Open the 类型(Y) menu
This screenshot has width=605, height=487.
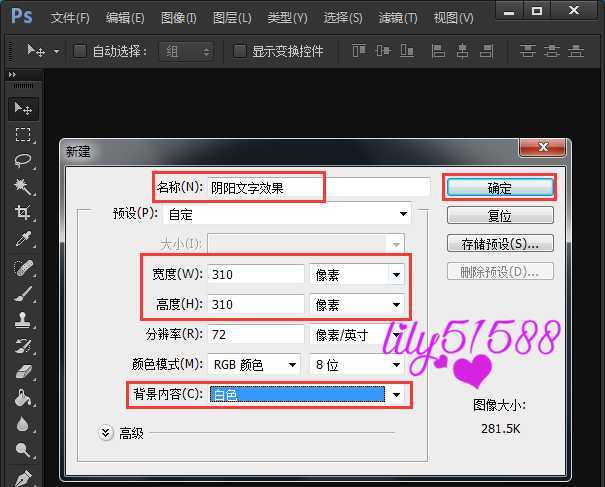click(287, 18)
